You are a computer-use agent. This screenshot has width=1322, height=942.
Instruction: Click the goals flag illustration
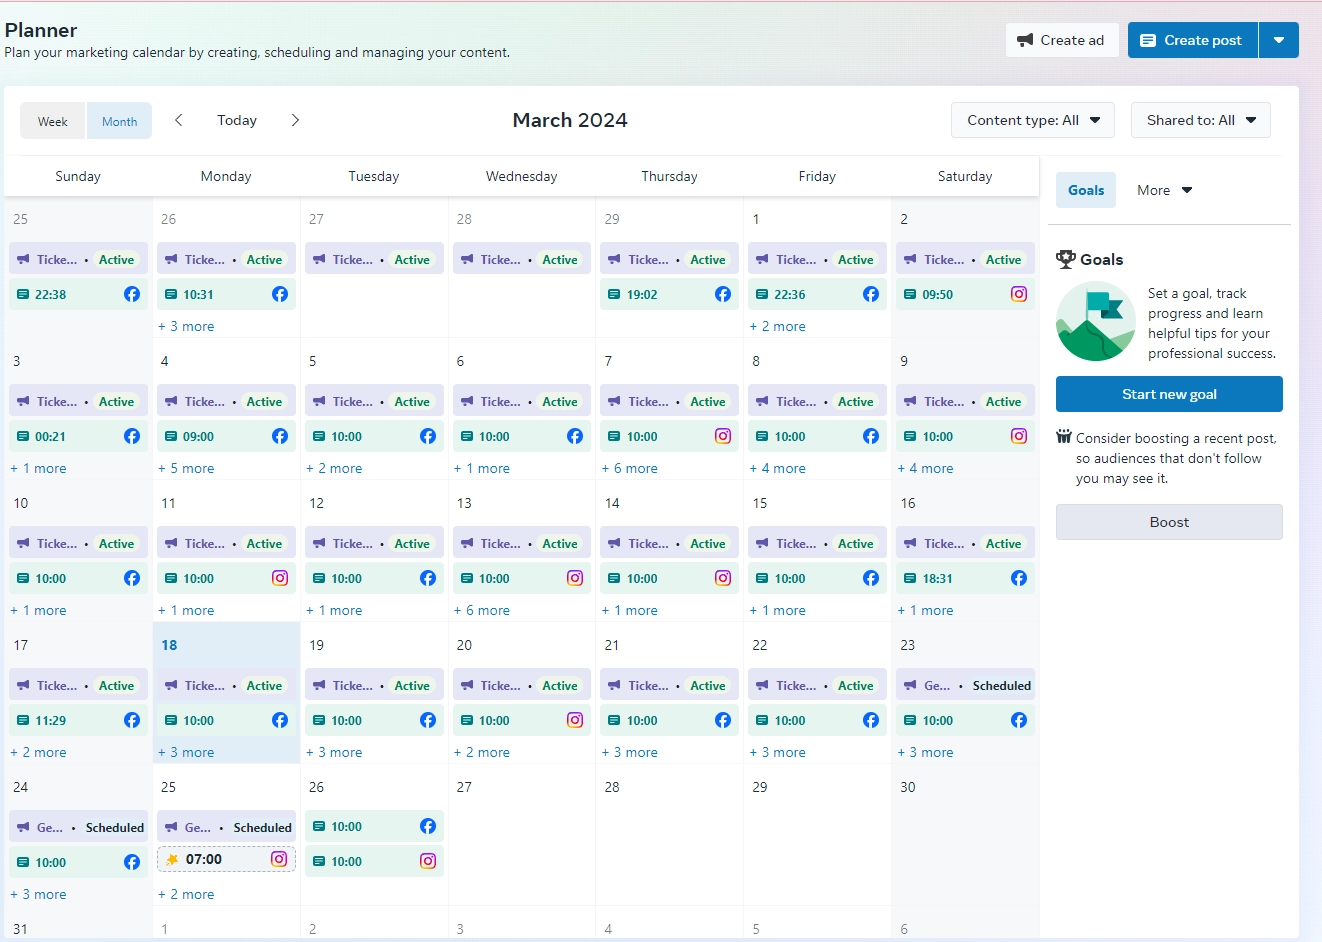tap(1096, 321)
